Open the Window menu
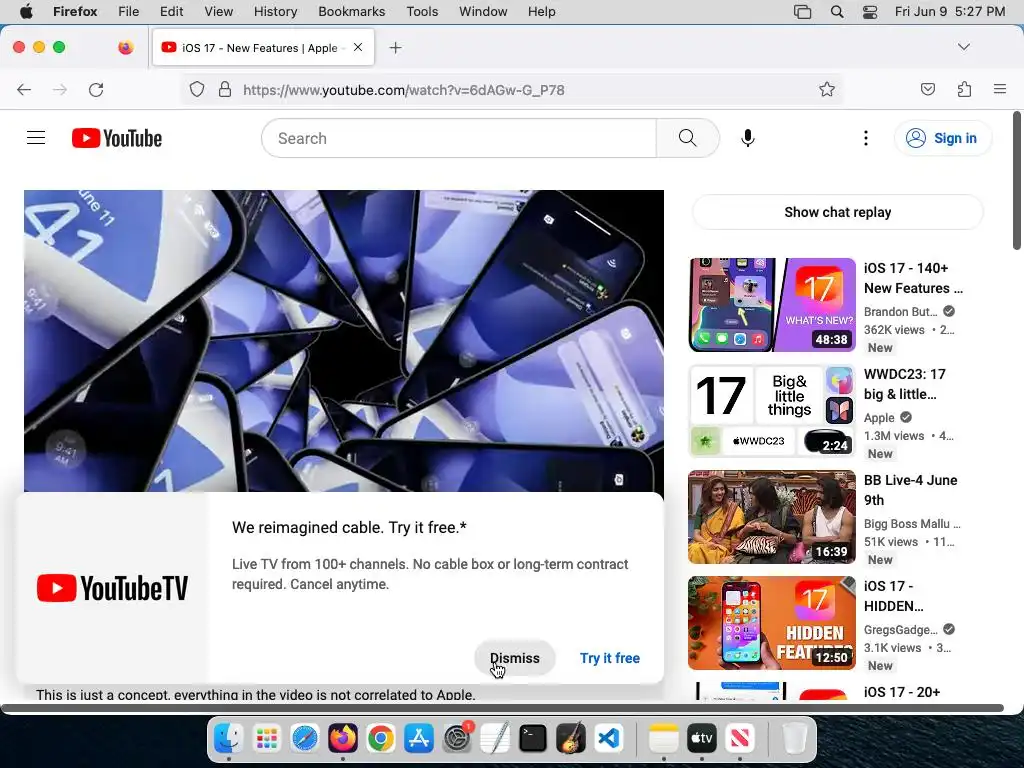The height and width of the screenshot is (768, 1024). (x=483, y=11)
